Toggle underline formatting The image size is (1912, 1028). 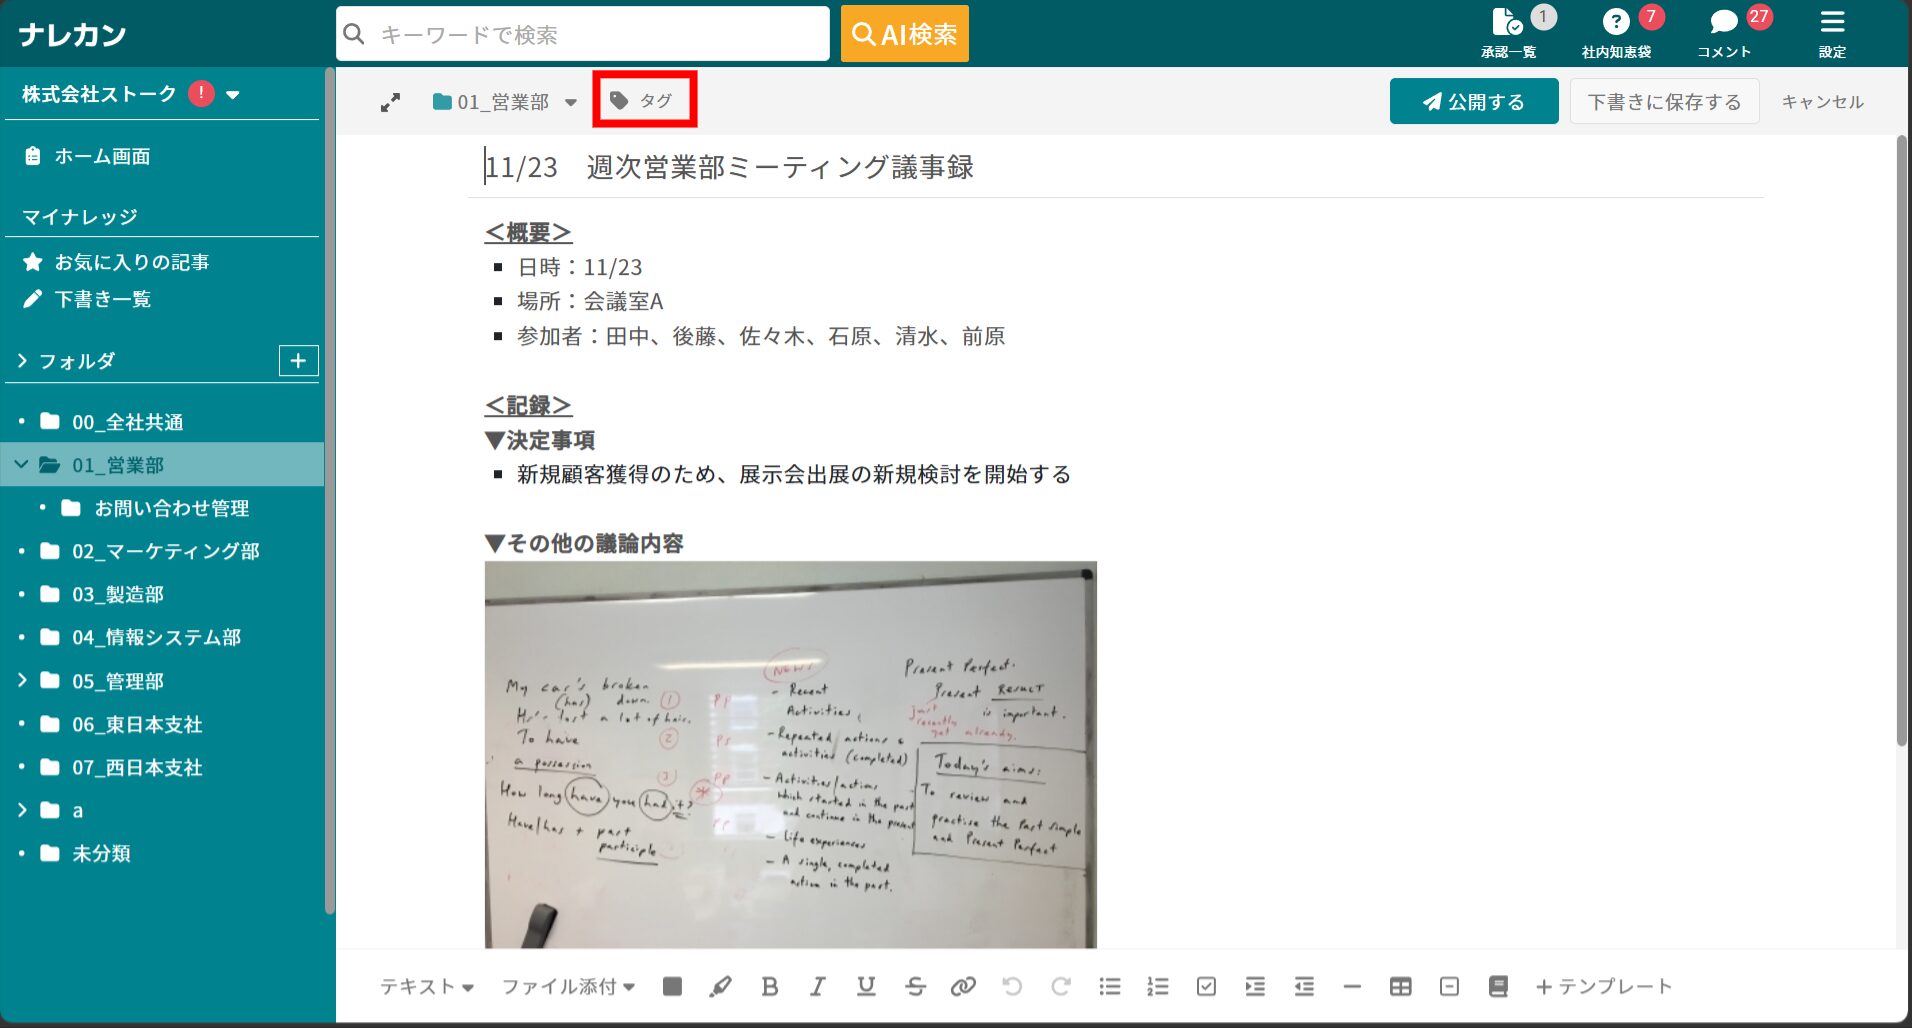(866, 987)
